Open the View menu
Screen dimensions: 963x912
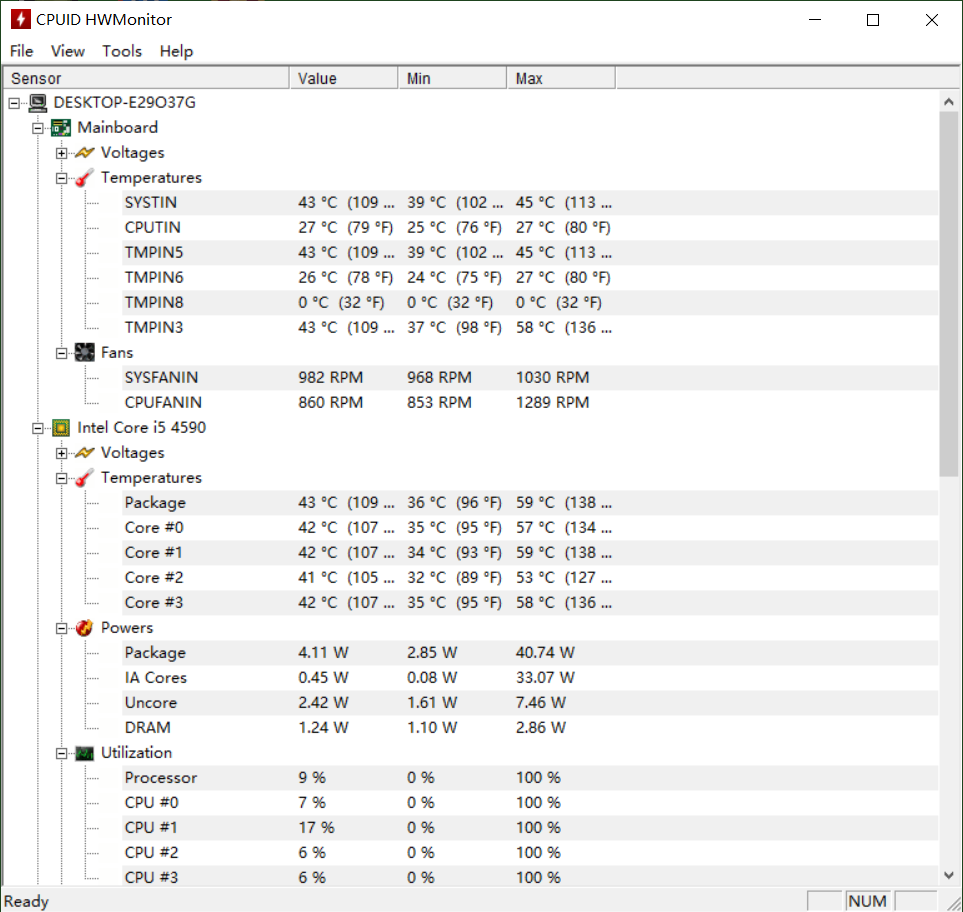pyautogui.click(x=68, y=51)
